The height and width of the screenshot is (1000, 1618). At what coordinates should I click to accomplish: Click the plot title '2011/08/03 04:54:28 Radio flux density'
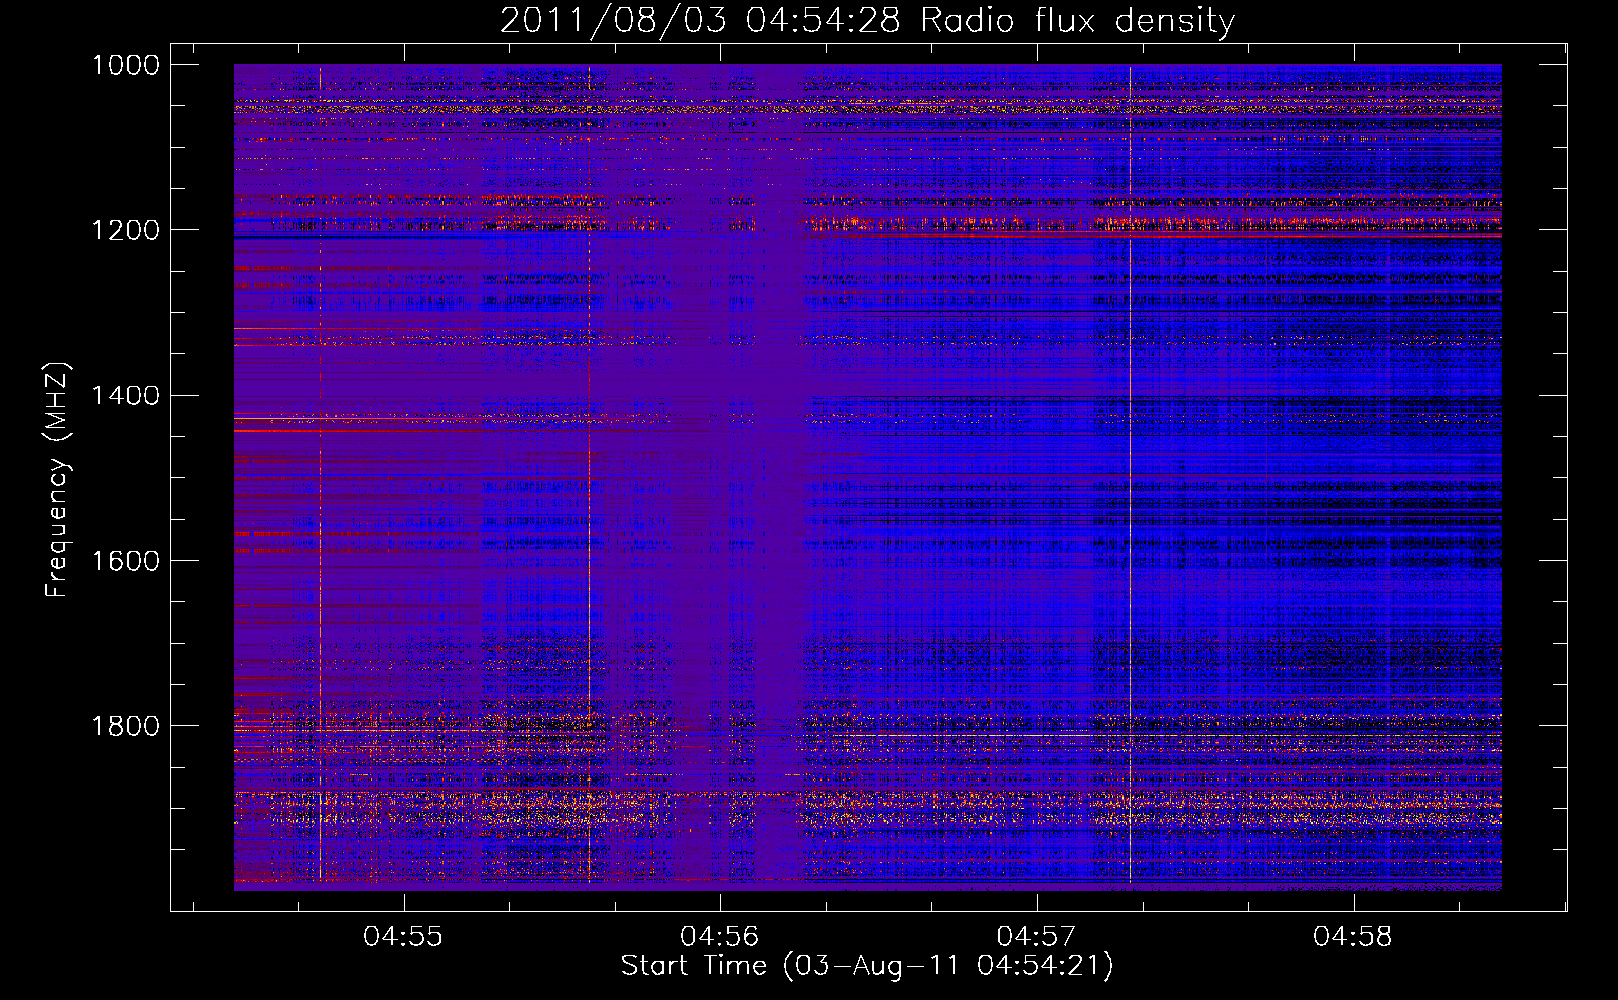867,20
